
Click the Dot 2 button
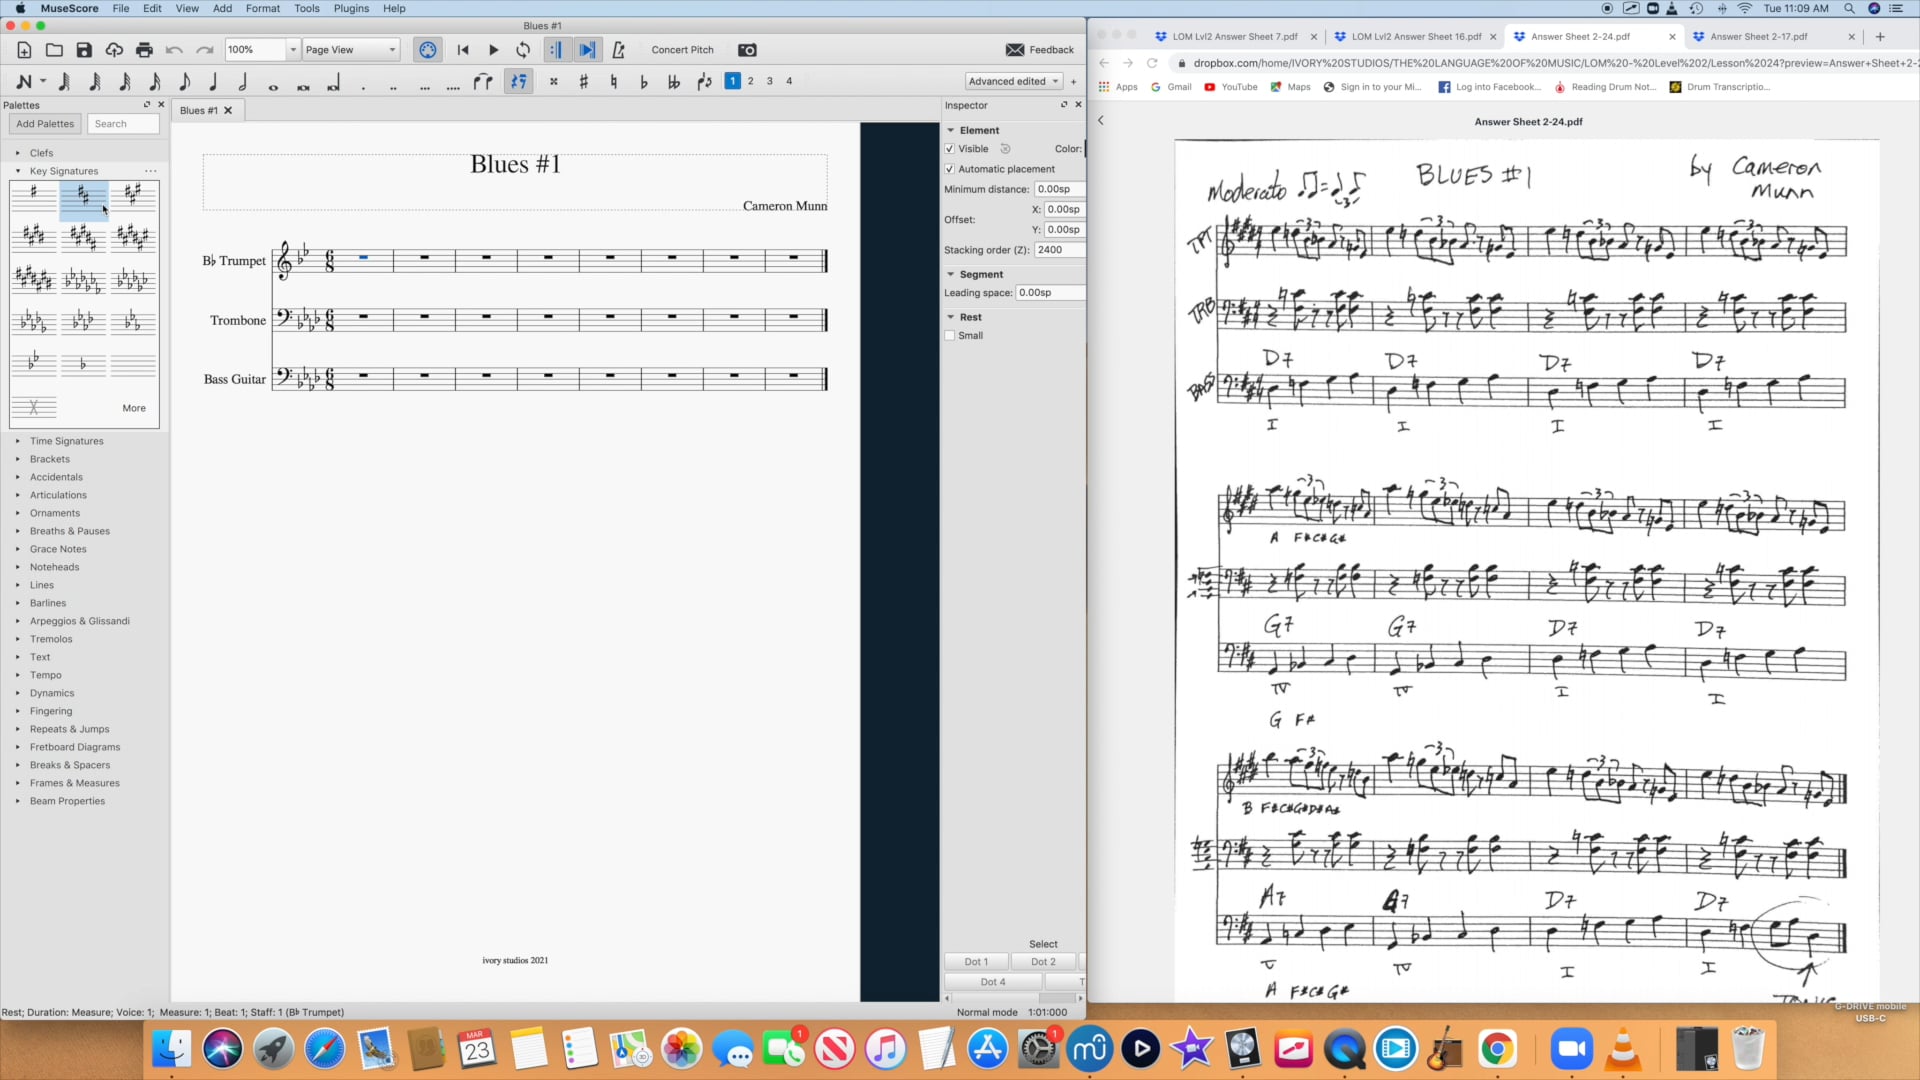(x=1043, y=962)
